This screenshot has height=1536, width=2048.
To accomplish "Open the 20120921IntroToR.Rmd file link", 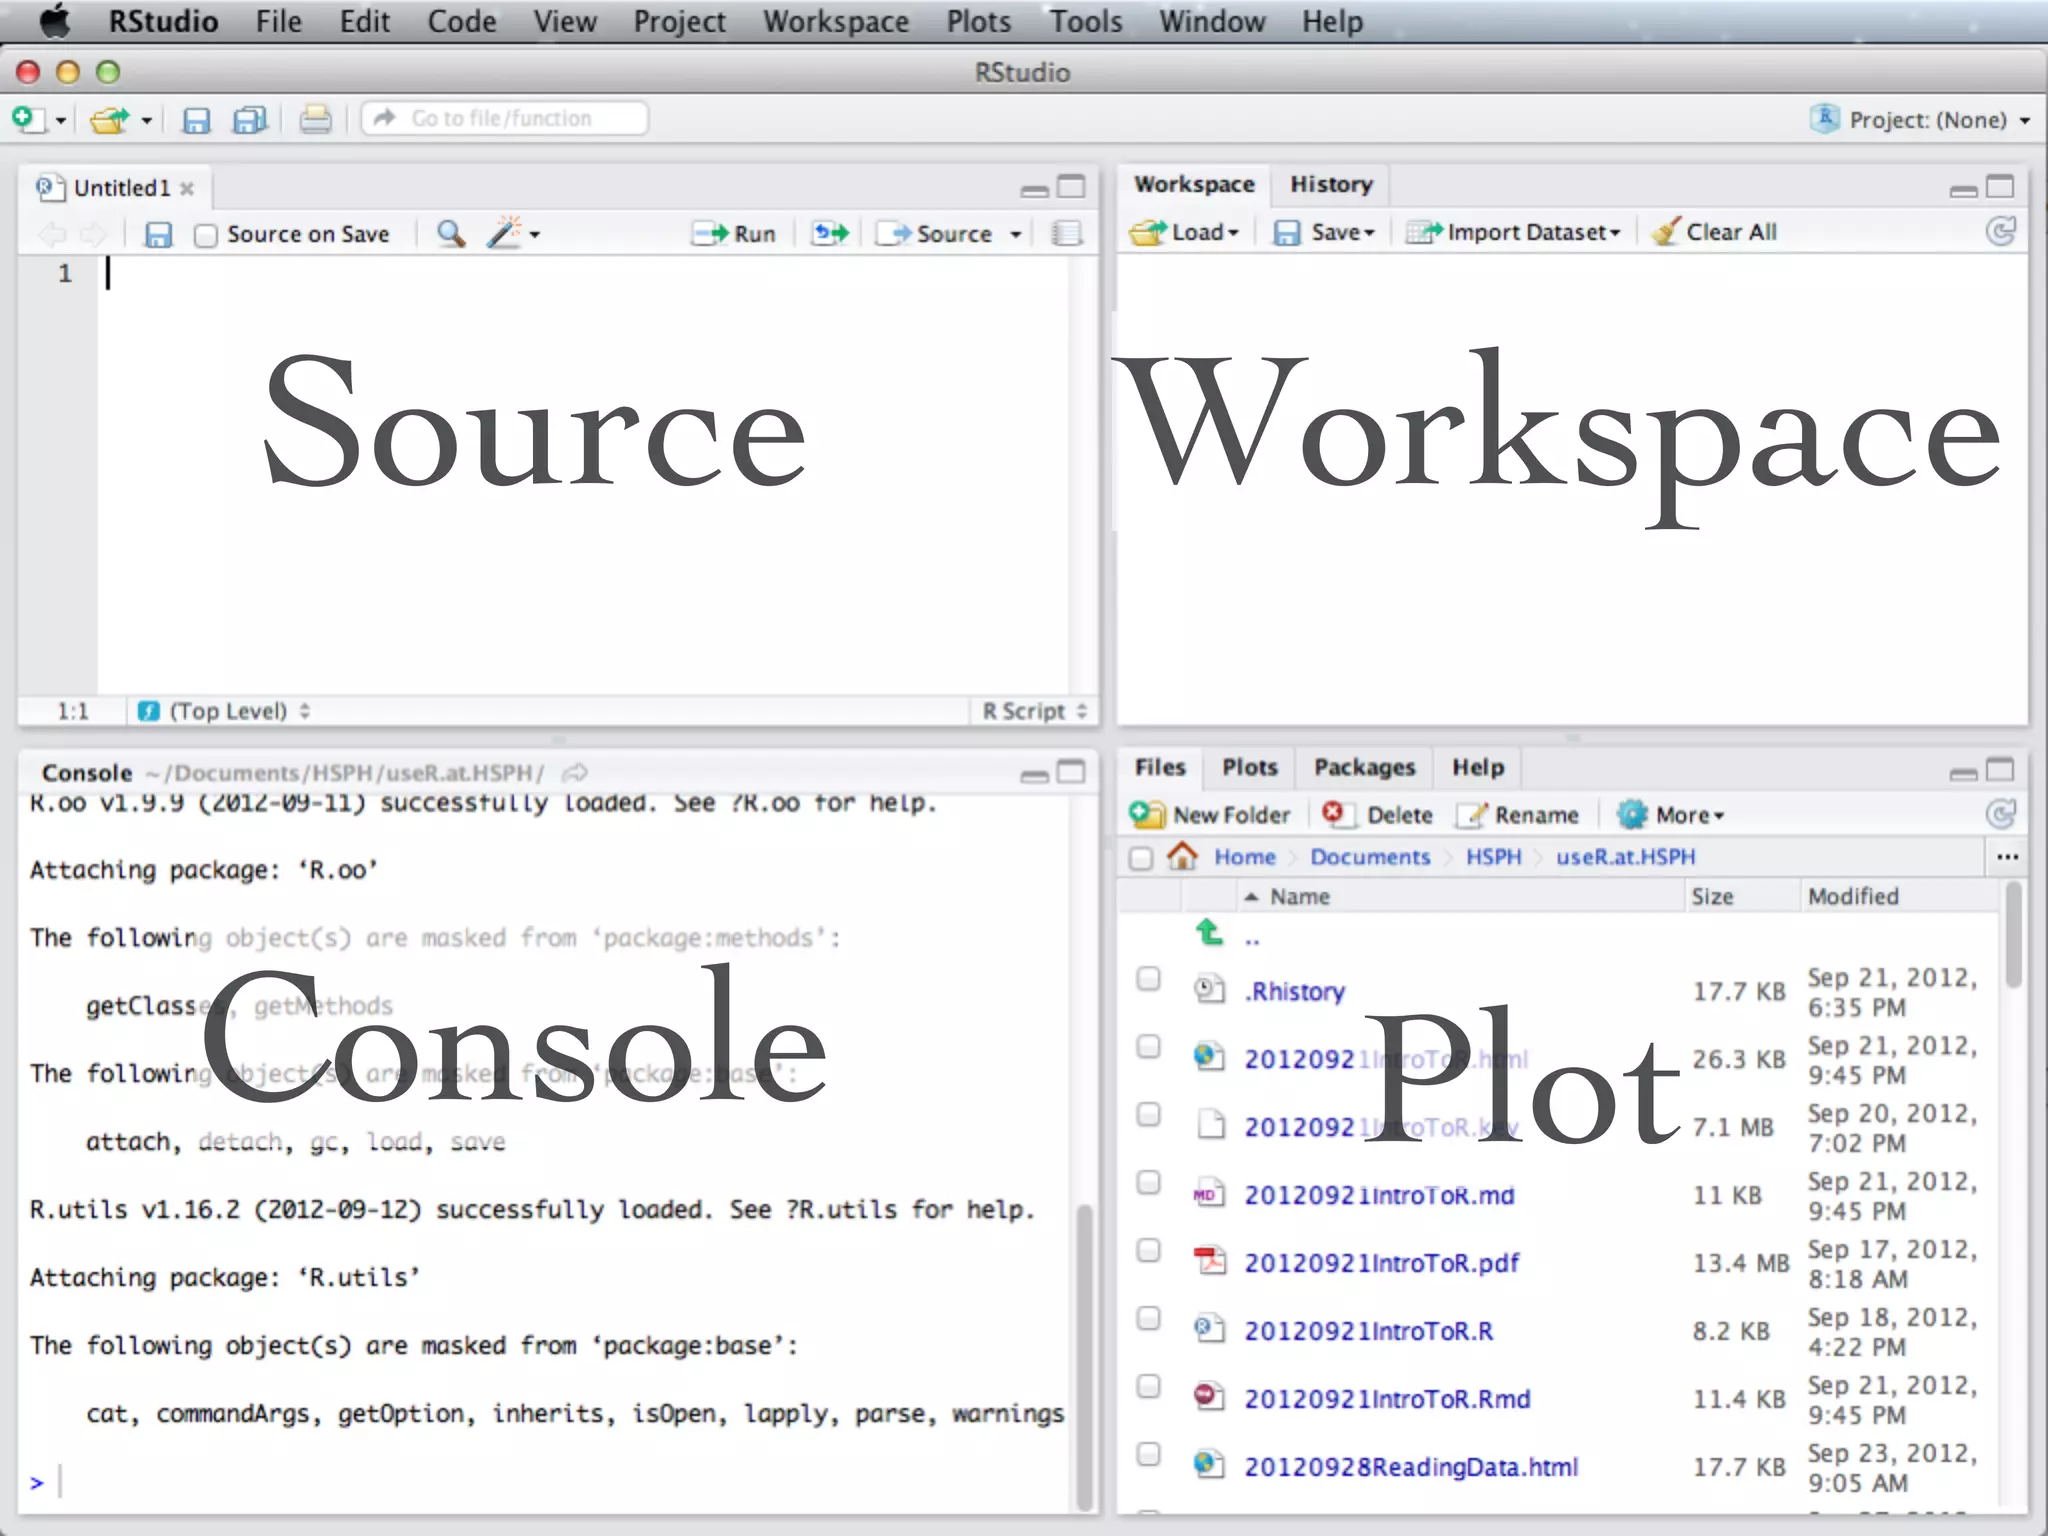I will tap(1387, 1399).
